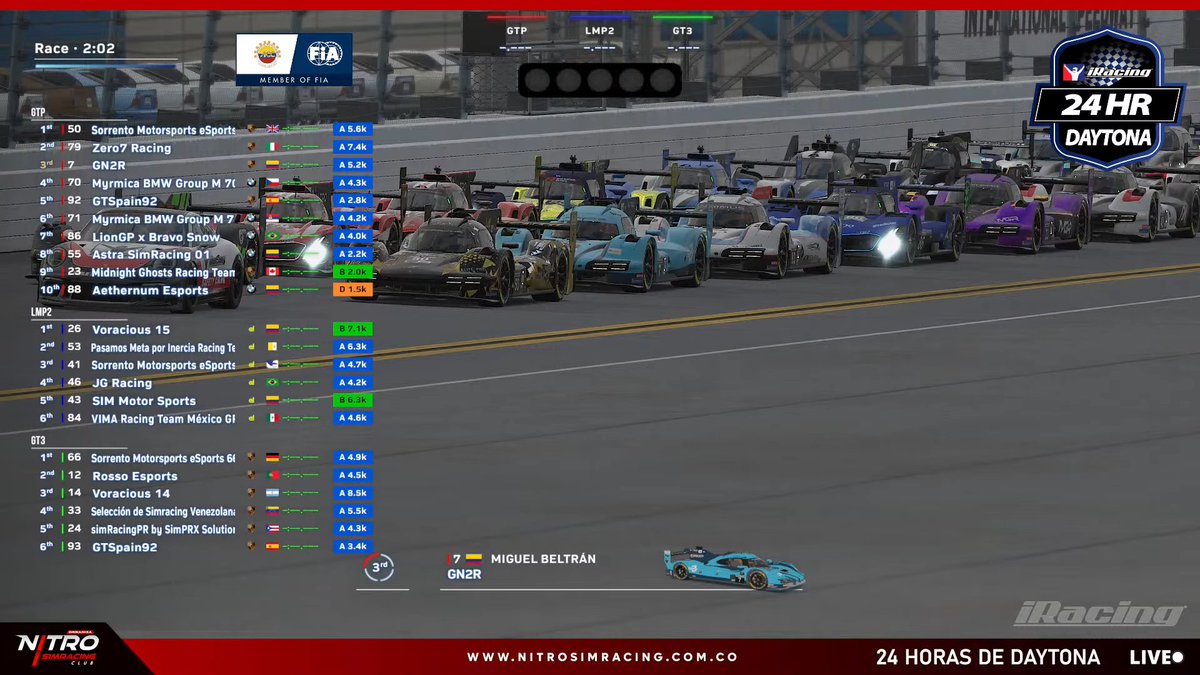Select the Myrmica BMW Group #71 row
The image size is (1200, 675).
pyautogui.click(x=203, y=219)
